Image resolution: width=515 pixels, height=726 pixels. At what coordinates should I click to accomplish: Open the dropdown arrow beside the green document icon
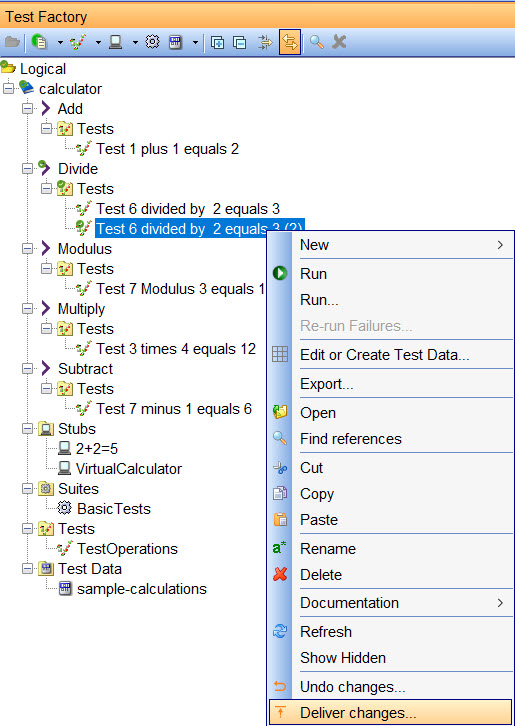[60, 43]
